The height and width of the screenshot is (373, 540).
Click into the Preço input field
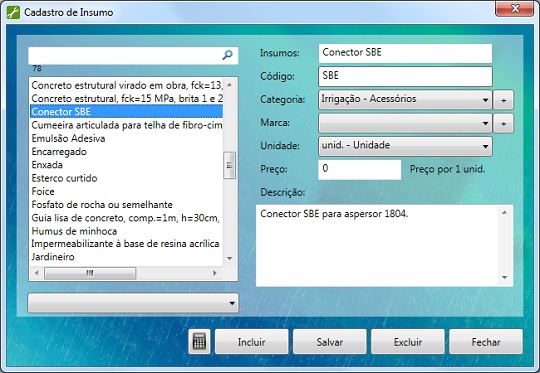click(360, 169)
